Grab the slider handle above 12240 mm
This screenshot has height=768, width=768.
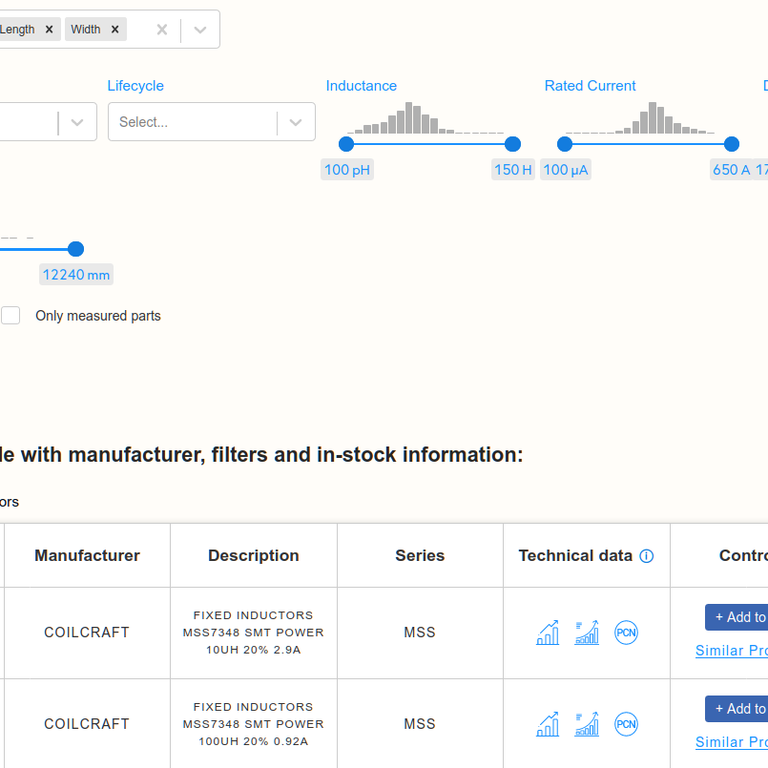76,249
